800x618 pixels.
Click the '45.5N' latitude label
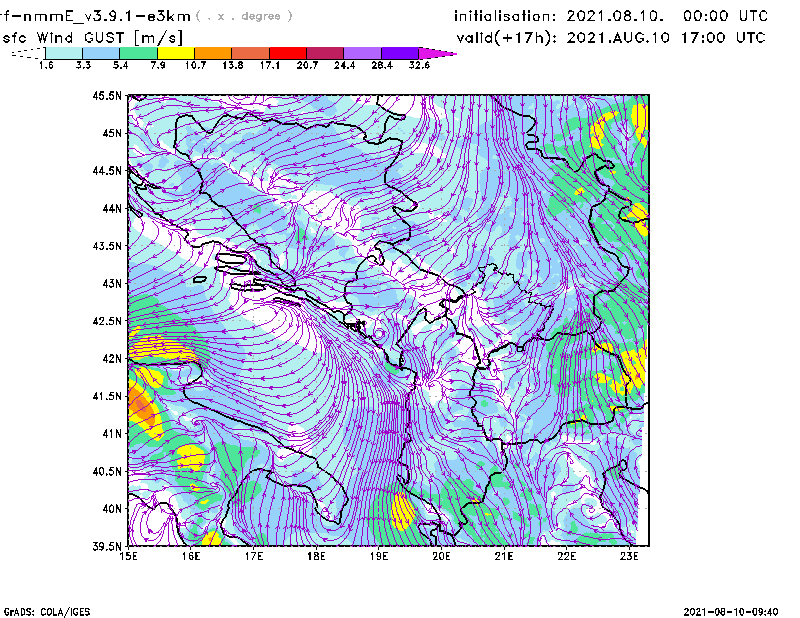click(107, 95)
